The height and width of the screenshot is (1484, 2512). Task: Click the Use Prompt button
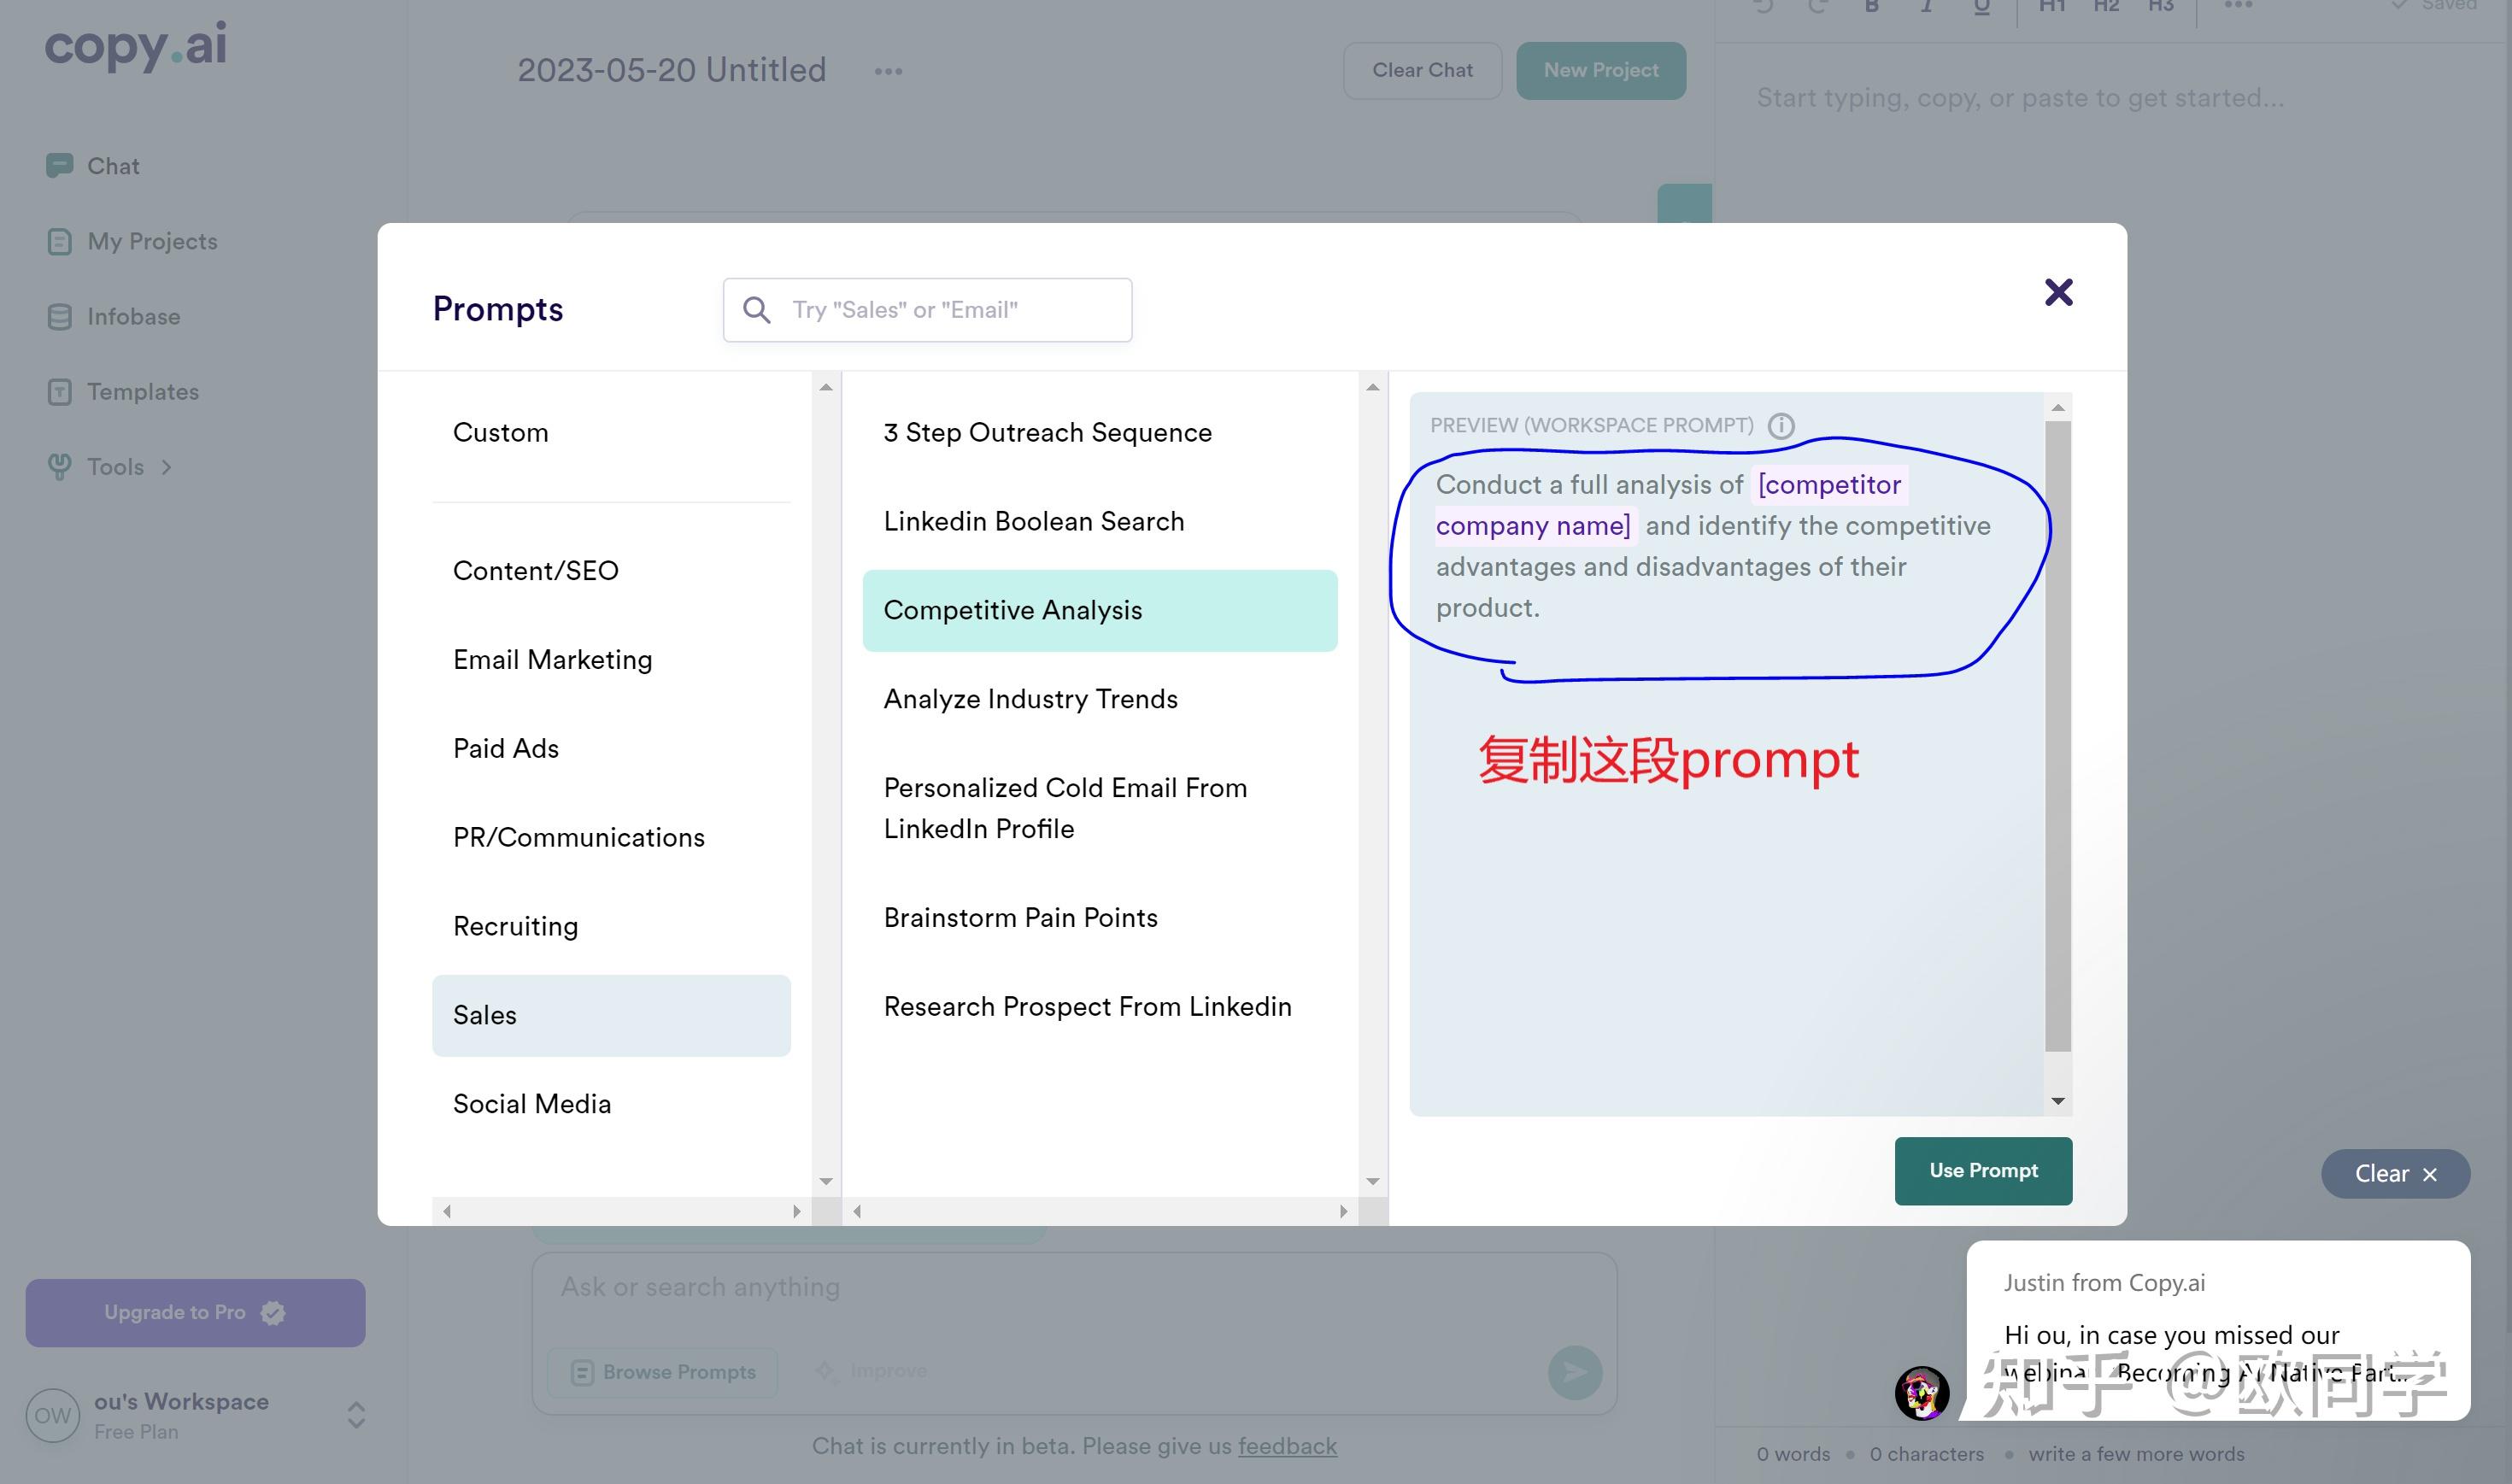pyautogui.click(x=1982, y=1170)
